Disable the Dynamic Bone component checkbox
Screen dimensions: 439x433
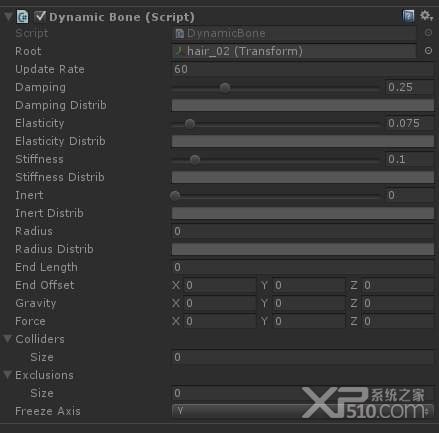(40, 16)
